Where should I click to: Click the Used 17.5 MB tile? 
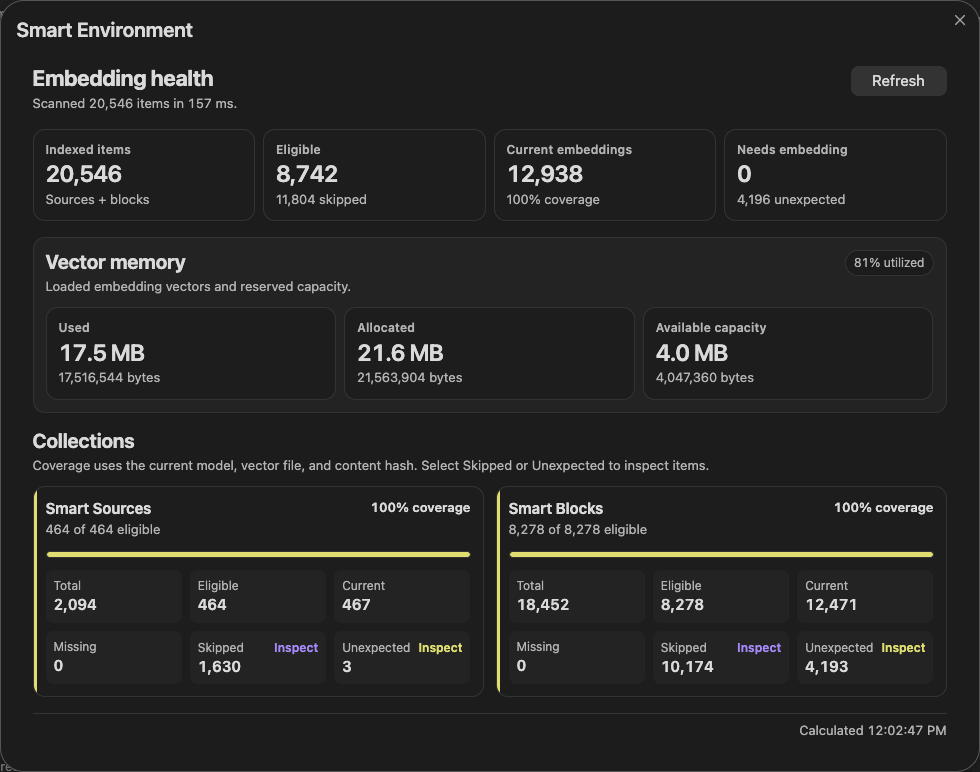click(x=191, y=353)
